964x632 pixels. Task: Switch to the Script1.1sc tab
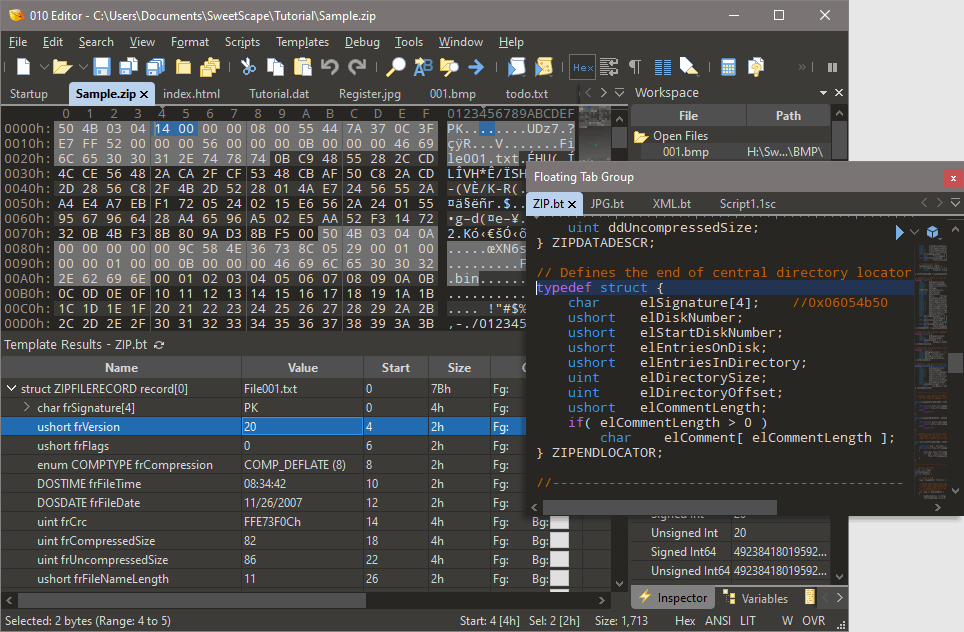click(x=748, y=203)
